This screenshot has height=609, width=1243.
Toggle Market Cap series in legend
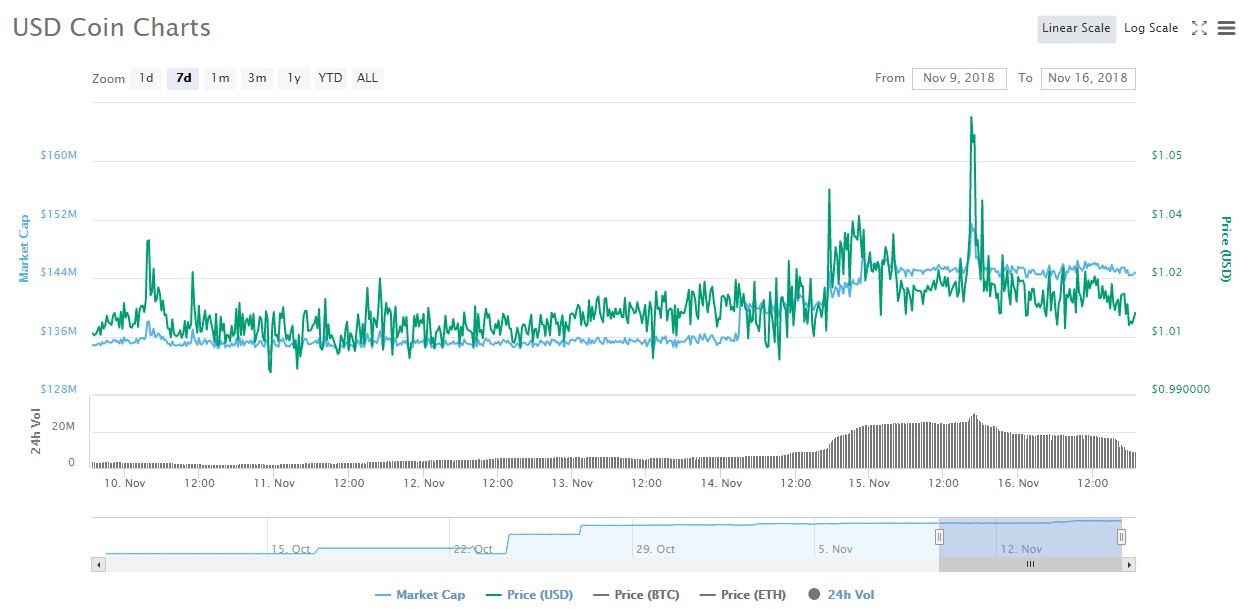[420, 595]
